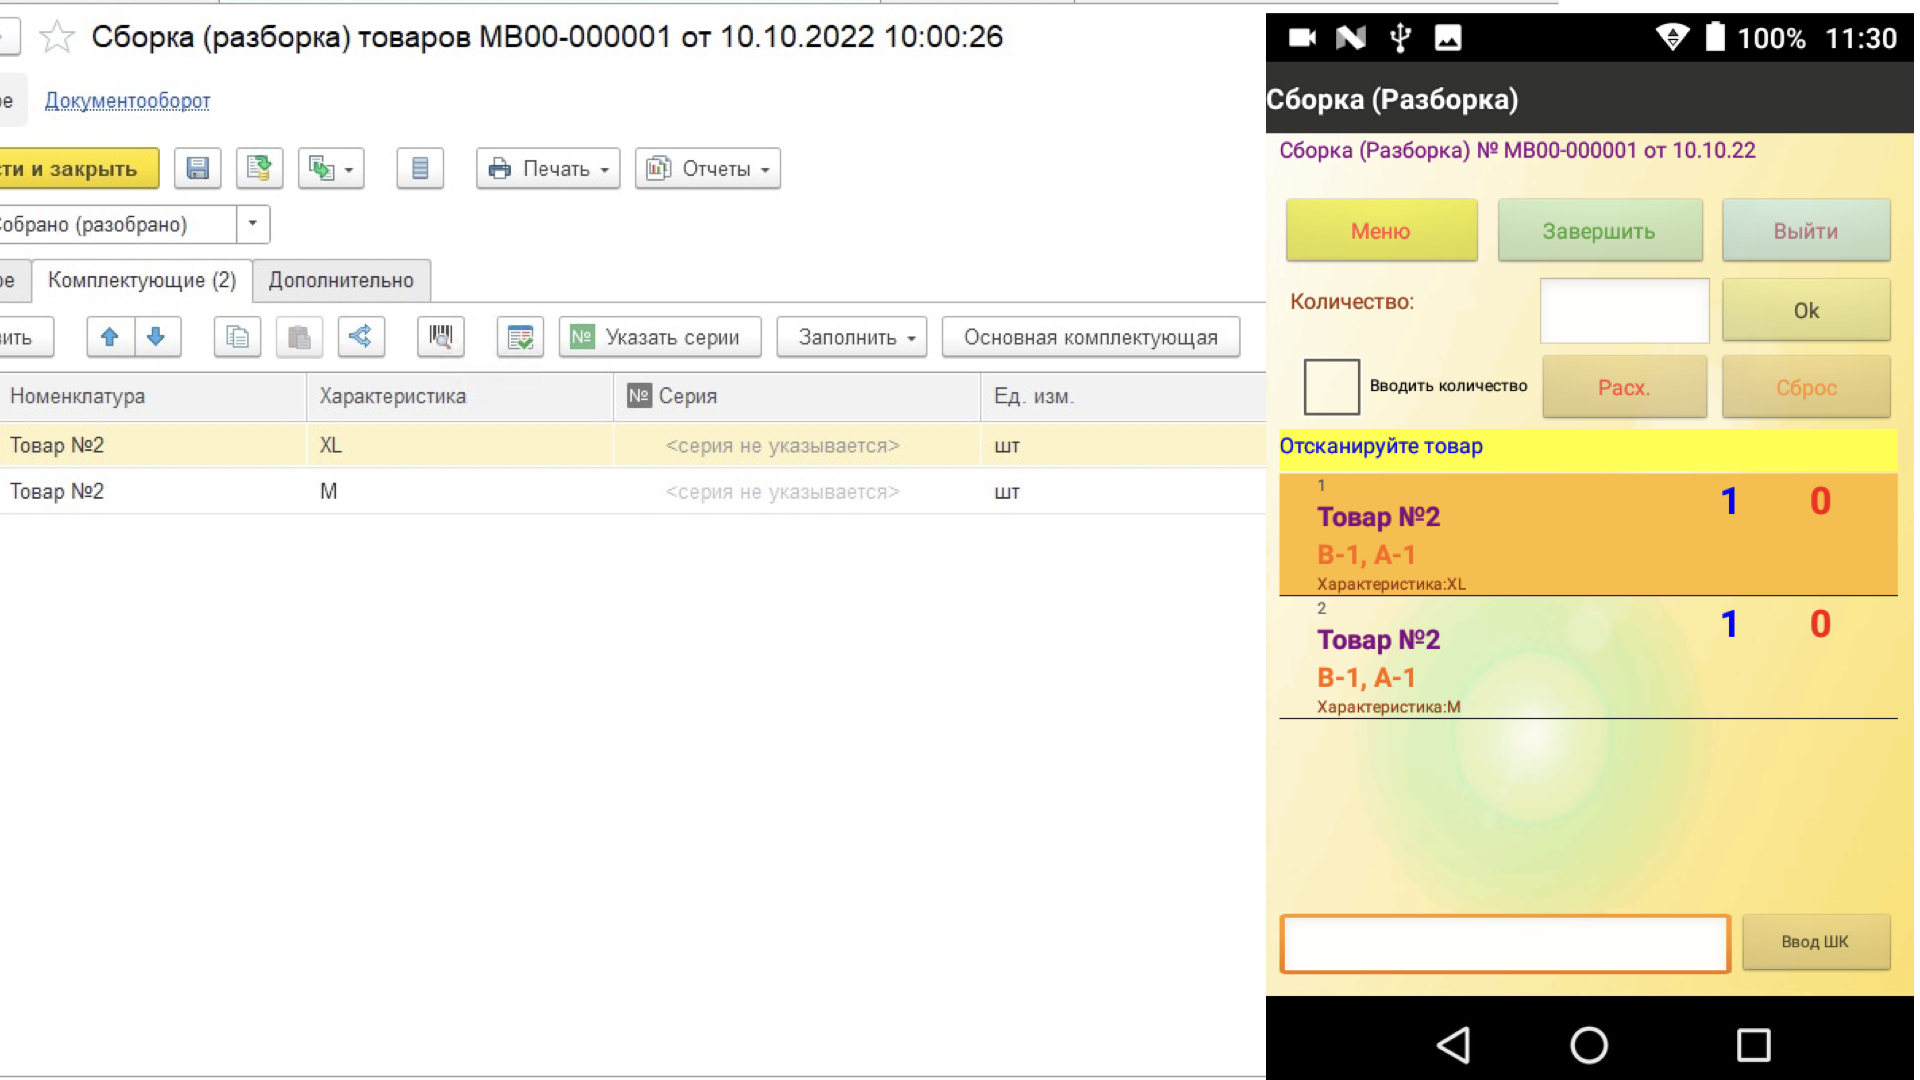Screen dimensions: 1920x1080
Task: Focus the barcode entry field at bottom
Action: pyautogui.click(x=1505, y=943)
